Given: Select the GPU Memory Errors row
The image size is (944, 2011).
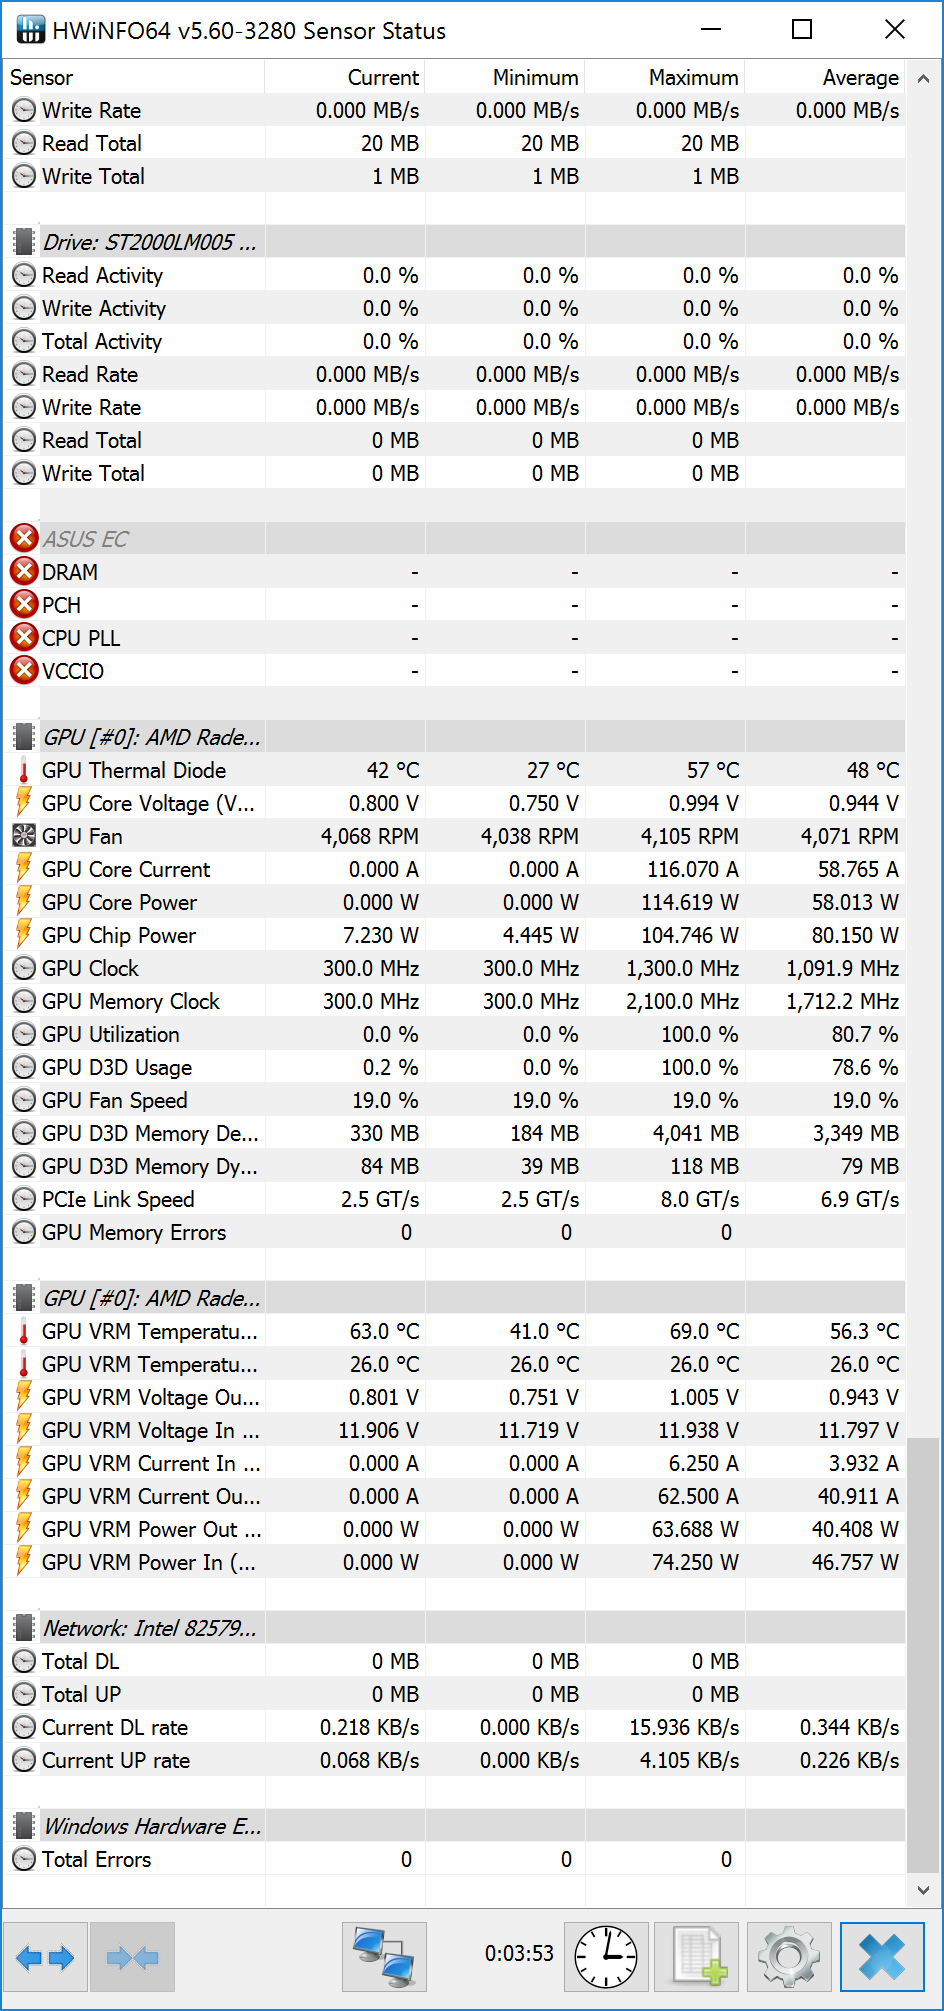Looking at the screenshot, I should tap(134, 1233).
